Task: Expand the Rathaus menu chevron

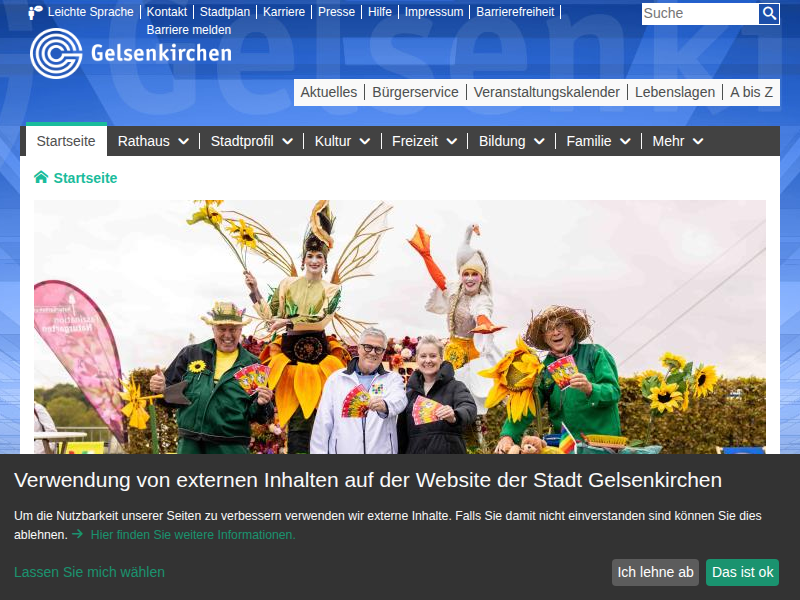Action: [184, 141]
